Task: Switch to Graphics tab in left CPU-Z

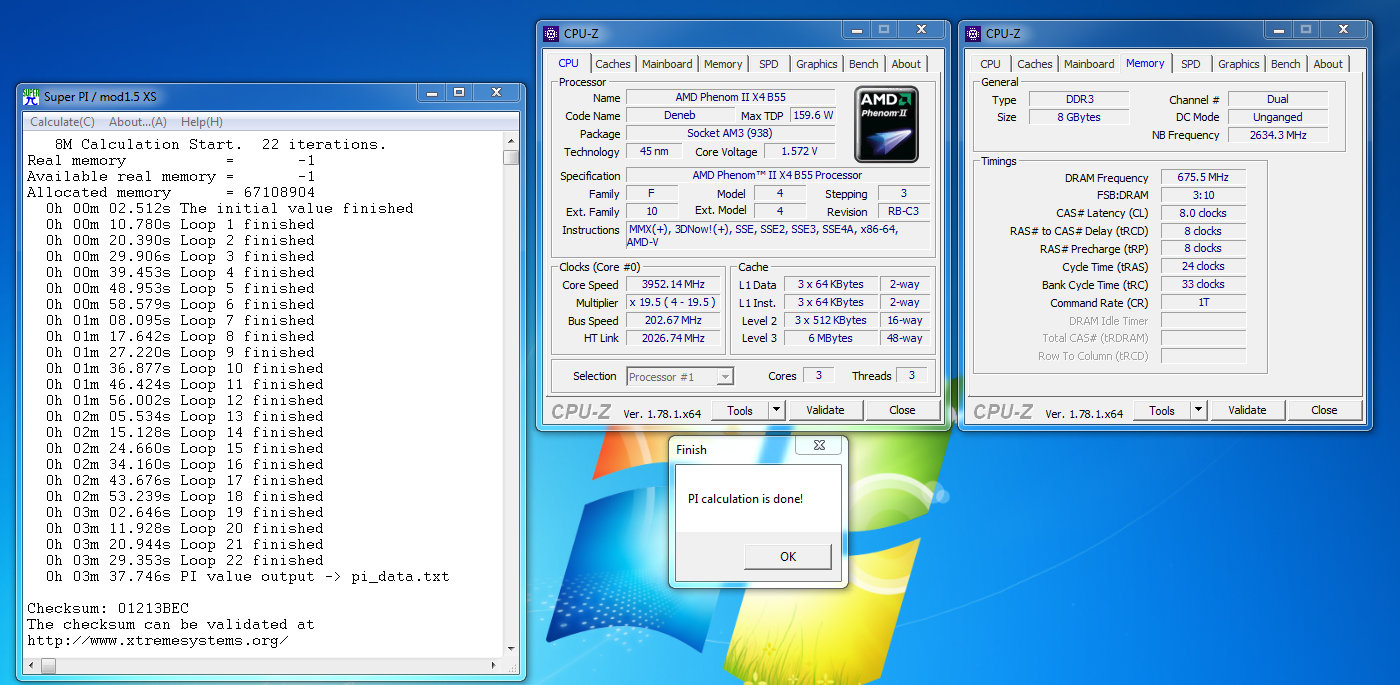Action: [x=817, y=64]
